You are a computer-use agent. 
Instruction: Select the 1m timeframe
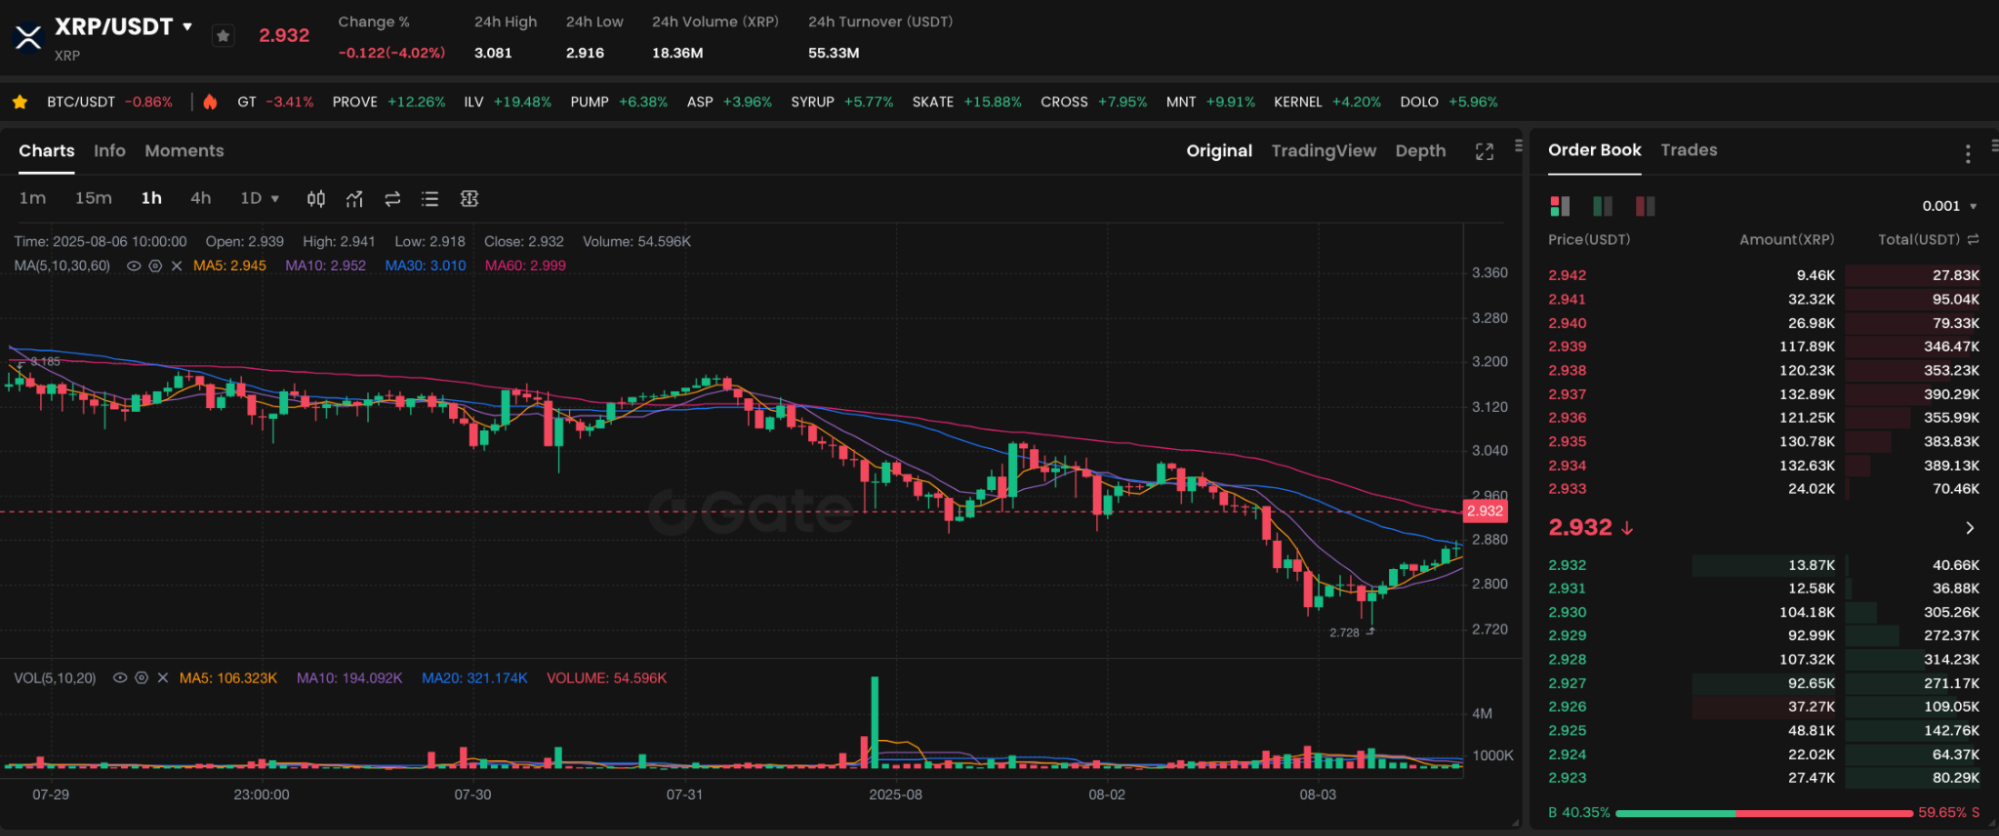[32, 198]
